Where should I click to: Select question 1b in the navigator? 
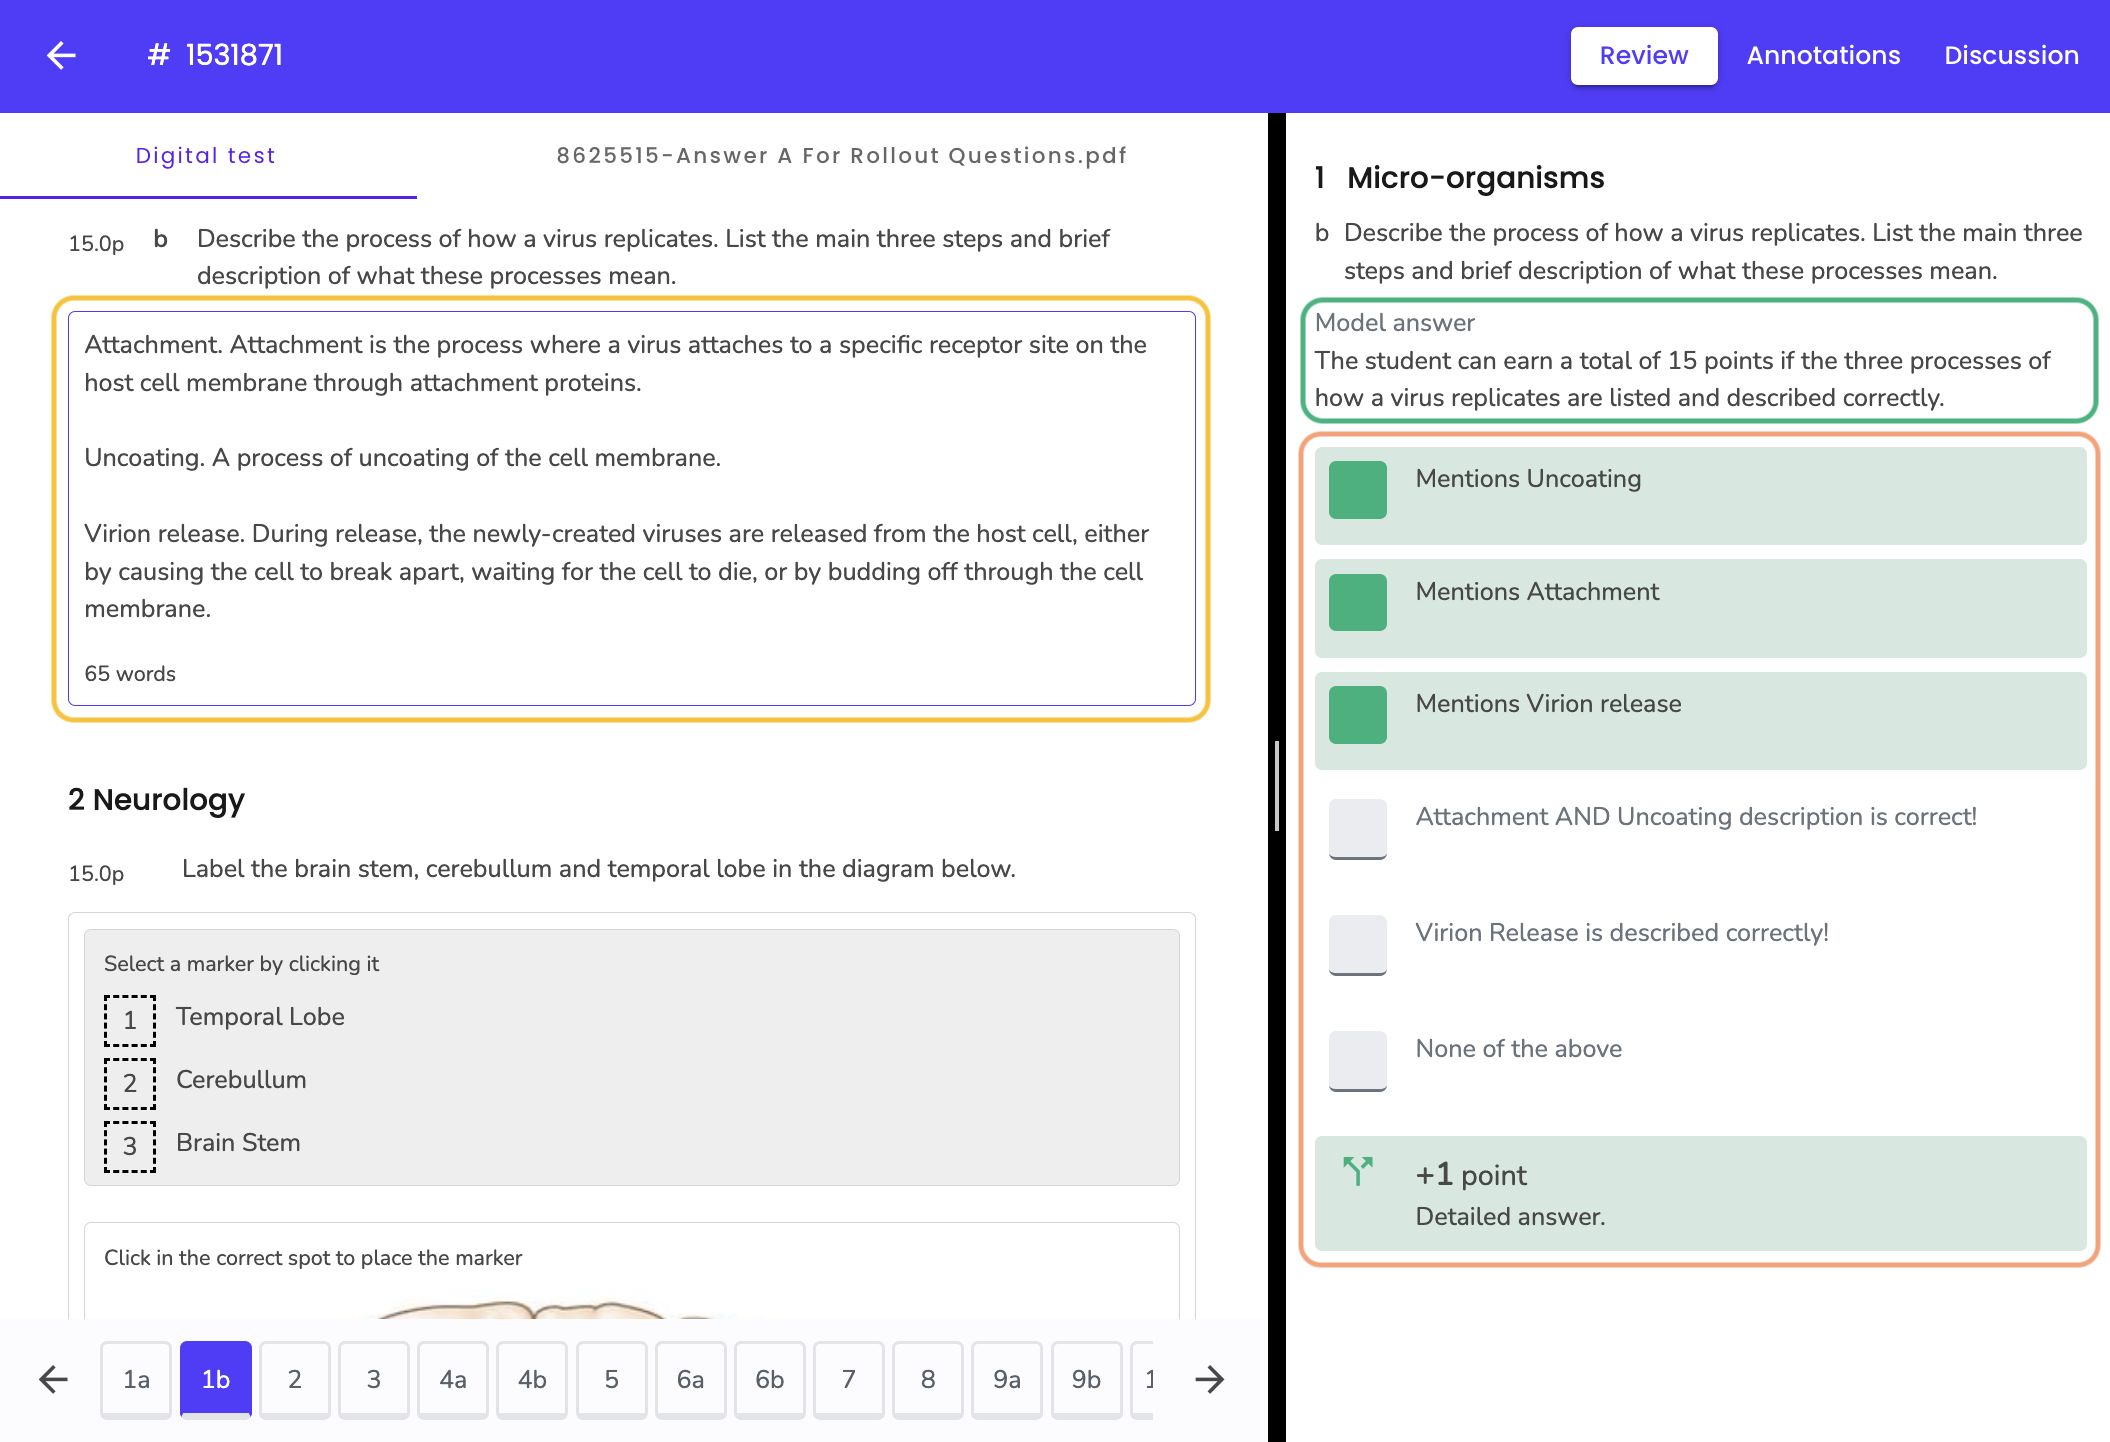(x=215, y=1380)
